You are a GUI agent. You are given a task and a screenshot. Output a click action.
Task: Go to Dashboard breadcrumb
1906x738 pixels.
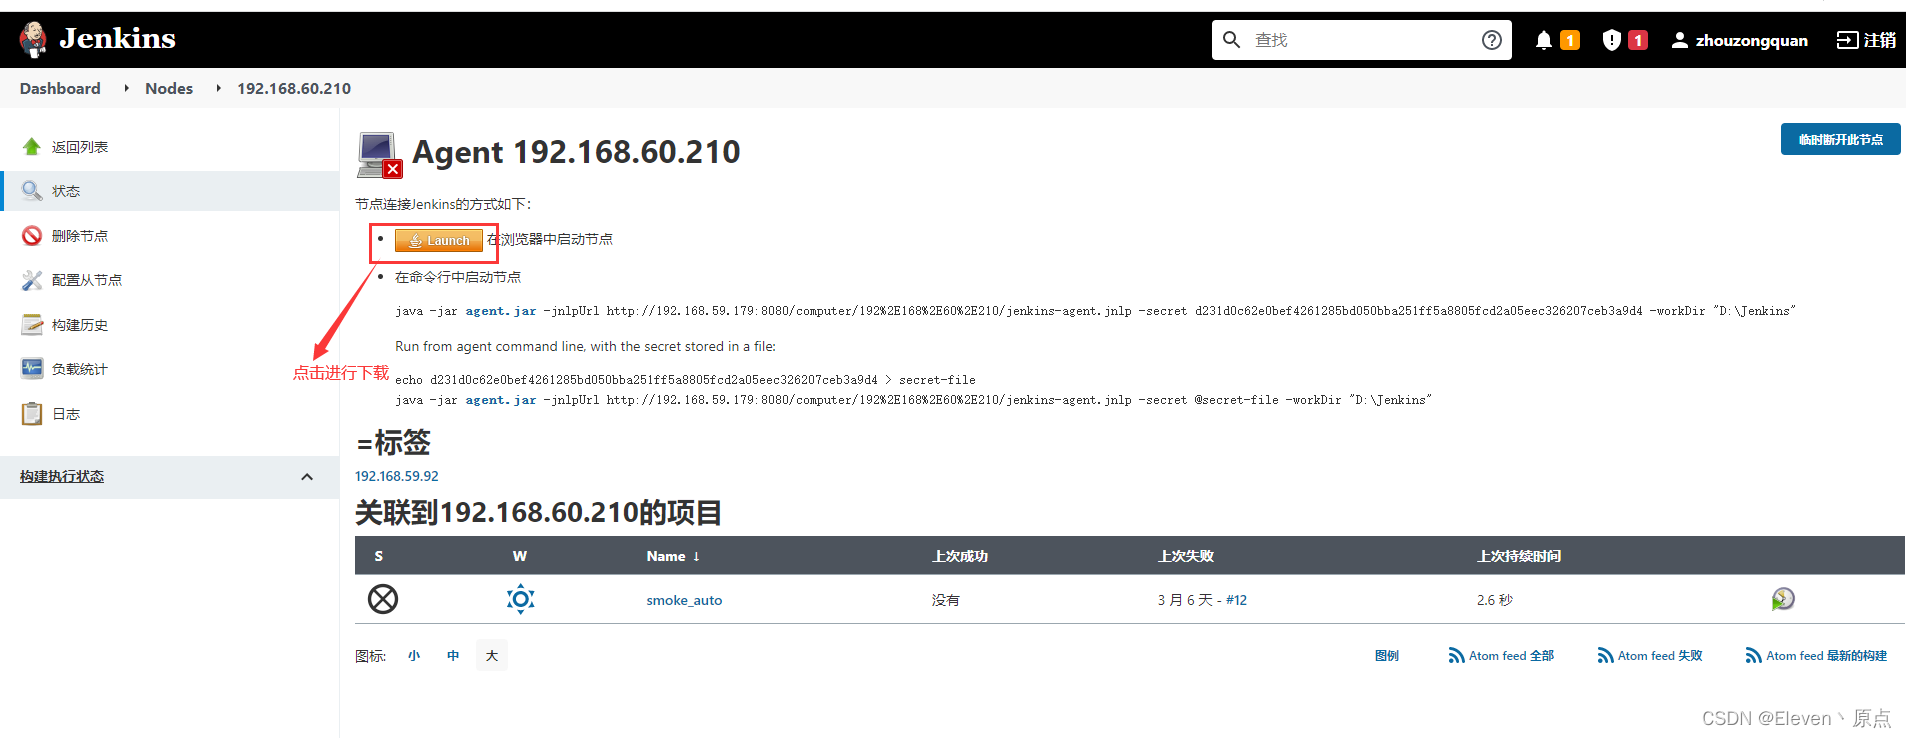click(60, 88)
